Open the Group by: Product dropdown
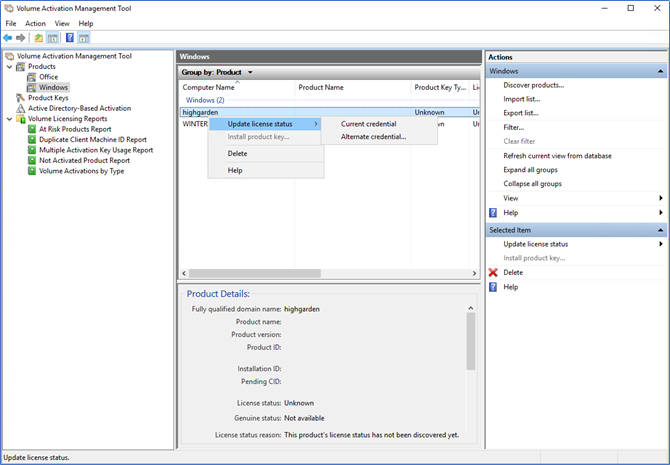Image resolution: width=670 pixels, height=465 pixels. 250,72
